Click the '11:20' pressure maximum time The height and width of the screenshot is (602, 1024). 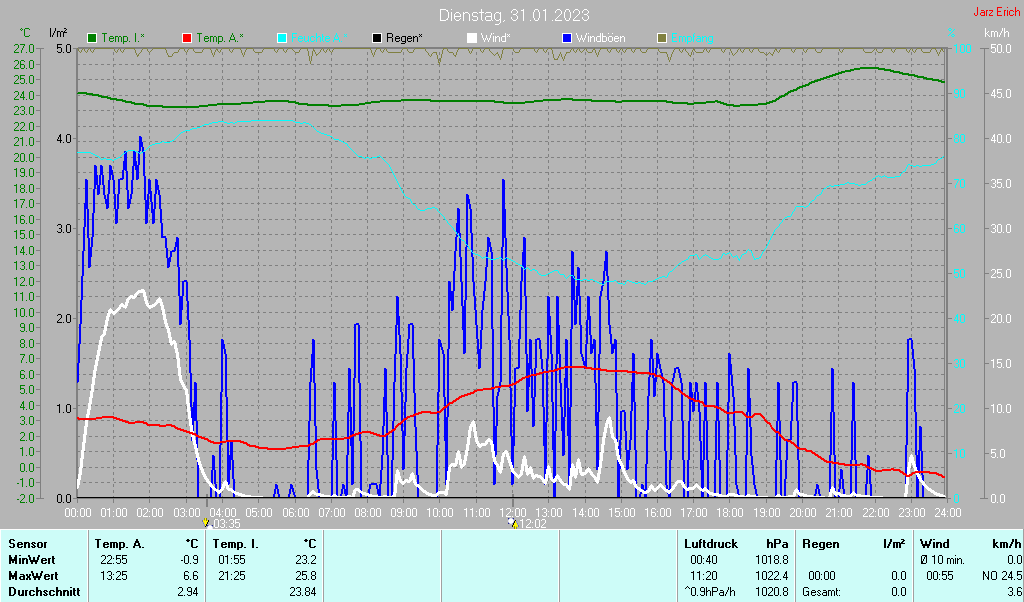click(704, 577)
